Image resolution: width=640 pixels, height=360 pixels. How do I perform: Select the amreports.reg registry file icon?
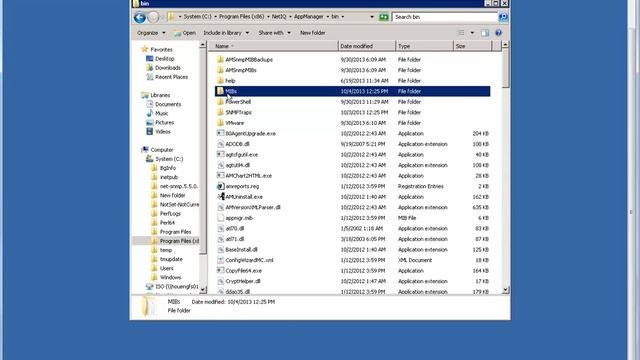coord(220,186)
